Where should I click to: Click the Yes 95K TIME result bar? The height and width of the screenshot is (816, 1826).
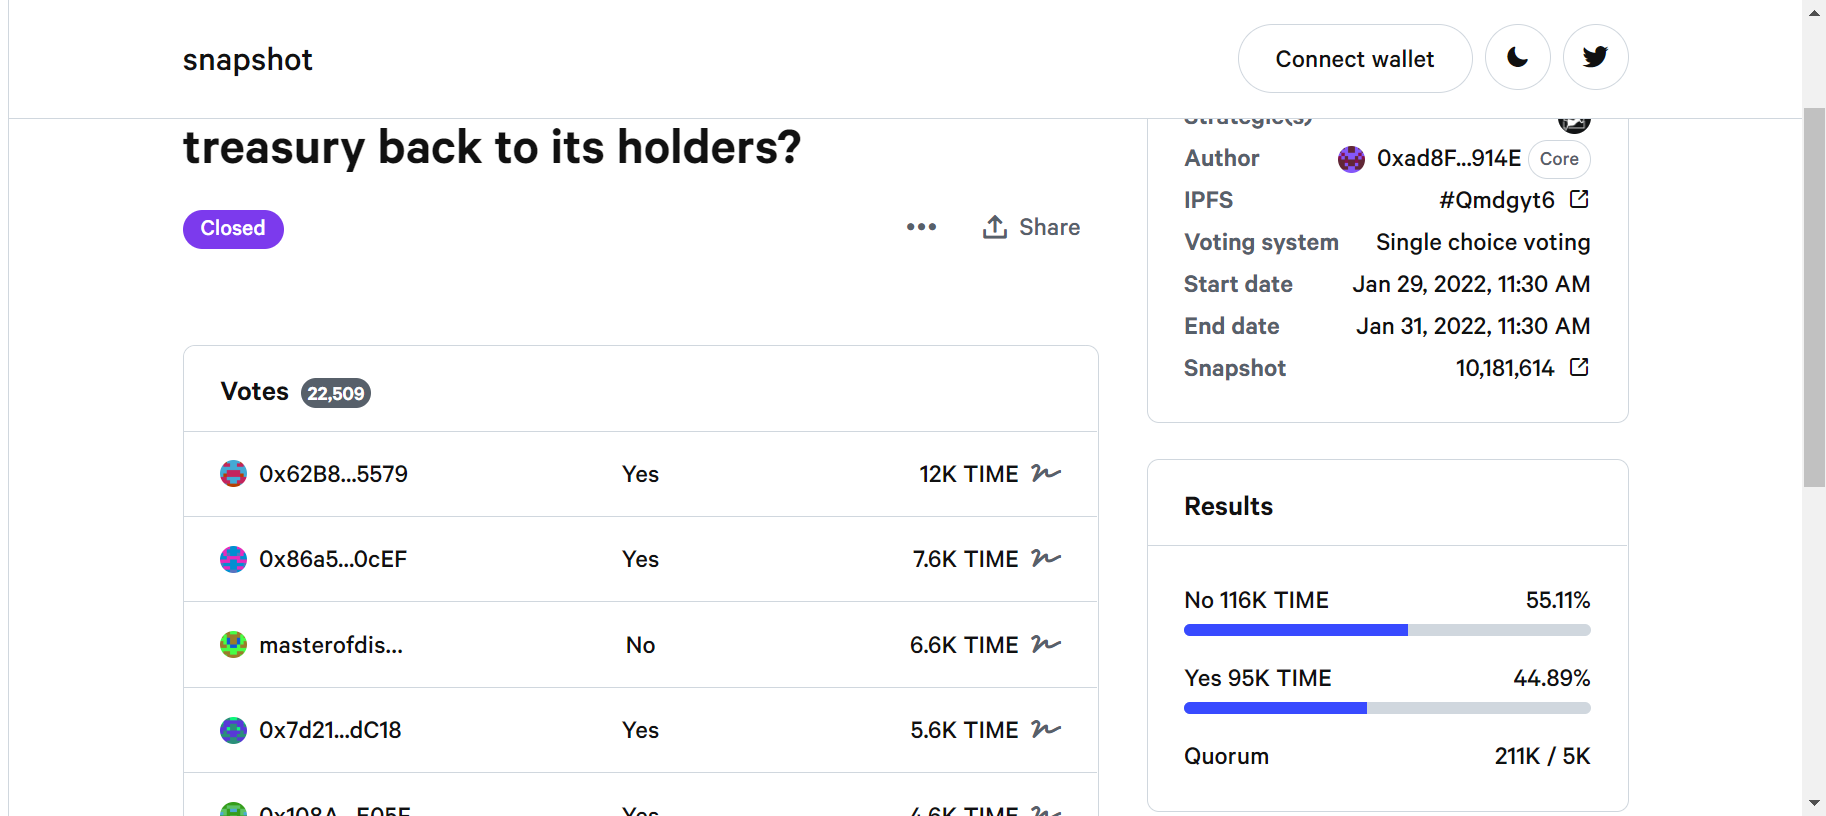pyautogui.click(x=1387, y=708)
